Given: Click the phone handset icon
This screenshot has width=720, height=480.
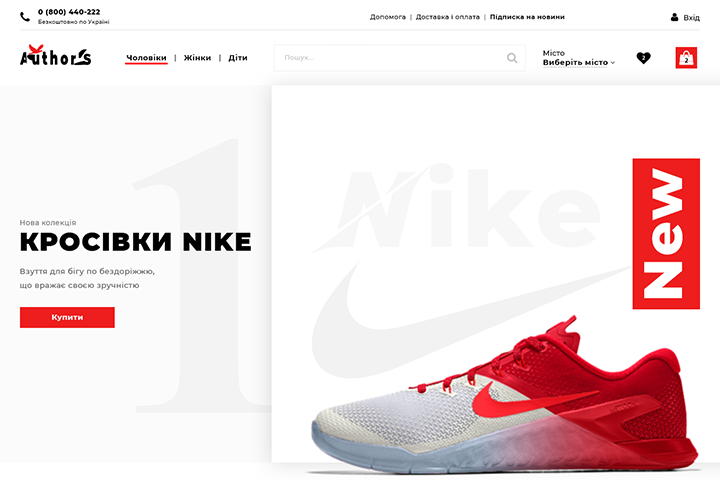Looking at the screenshot, I should (x=25, y=17).
